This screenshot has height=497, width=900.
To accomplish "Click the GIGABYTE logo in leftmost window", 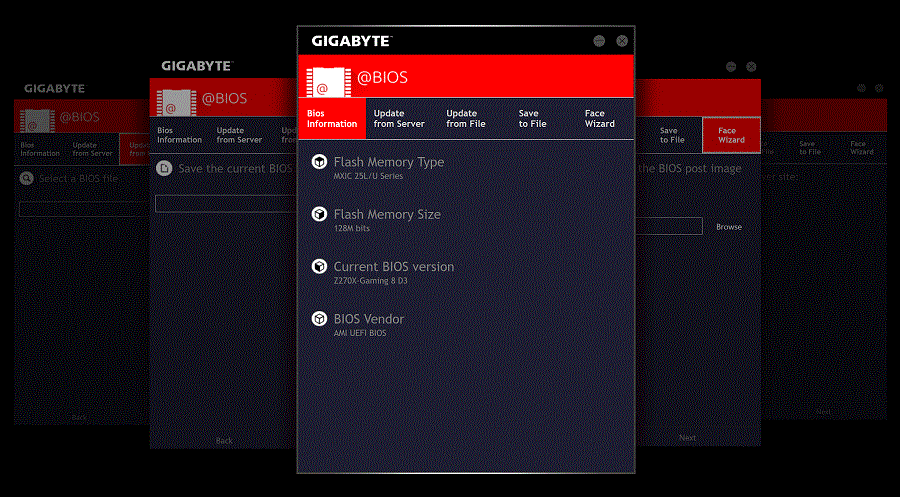I will (x=54, y=88).
